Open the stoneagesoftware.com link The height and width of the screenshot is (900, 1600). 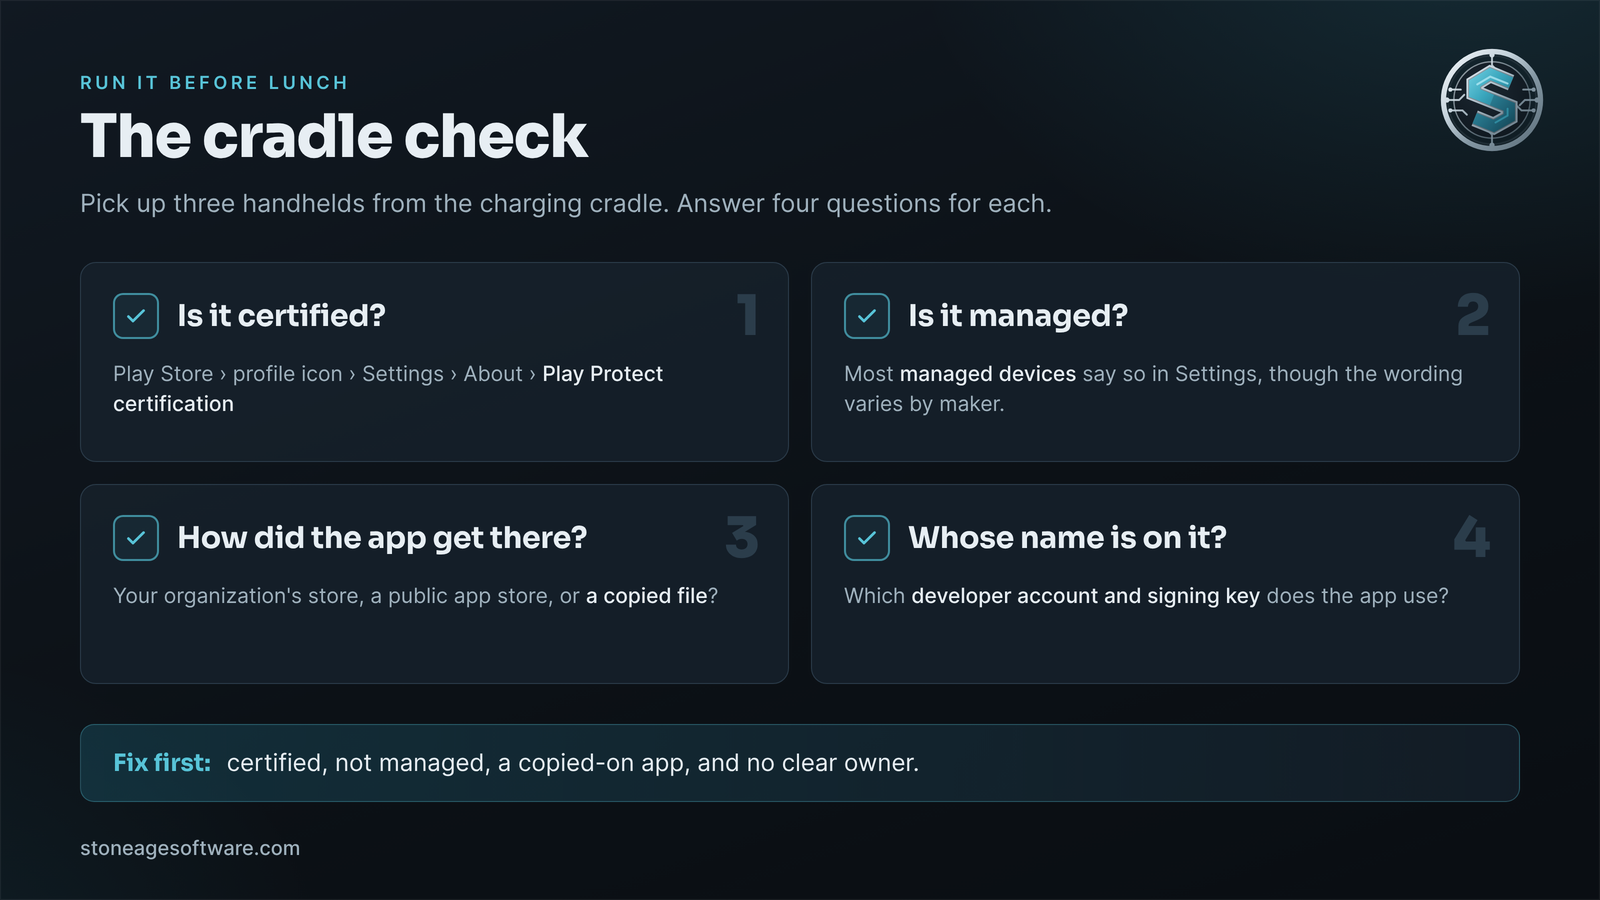190,848
